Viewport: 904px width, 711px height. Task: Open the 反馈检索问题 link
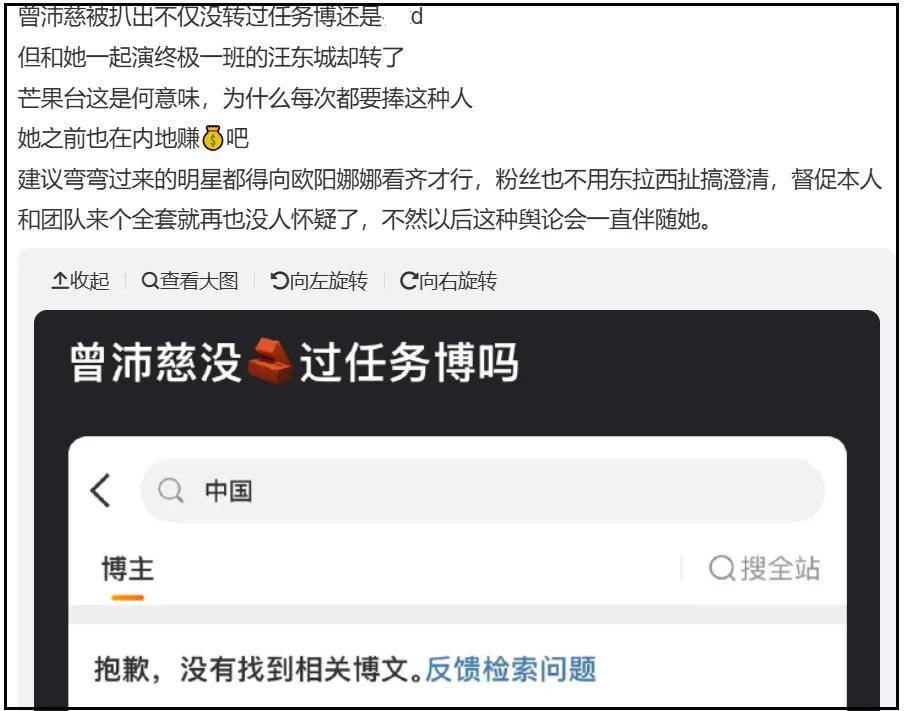pos(510,669)
